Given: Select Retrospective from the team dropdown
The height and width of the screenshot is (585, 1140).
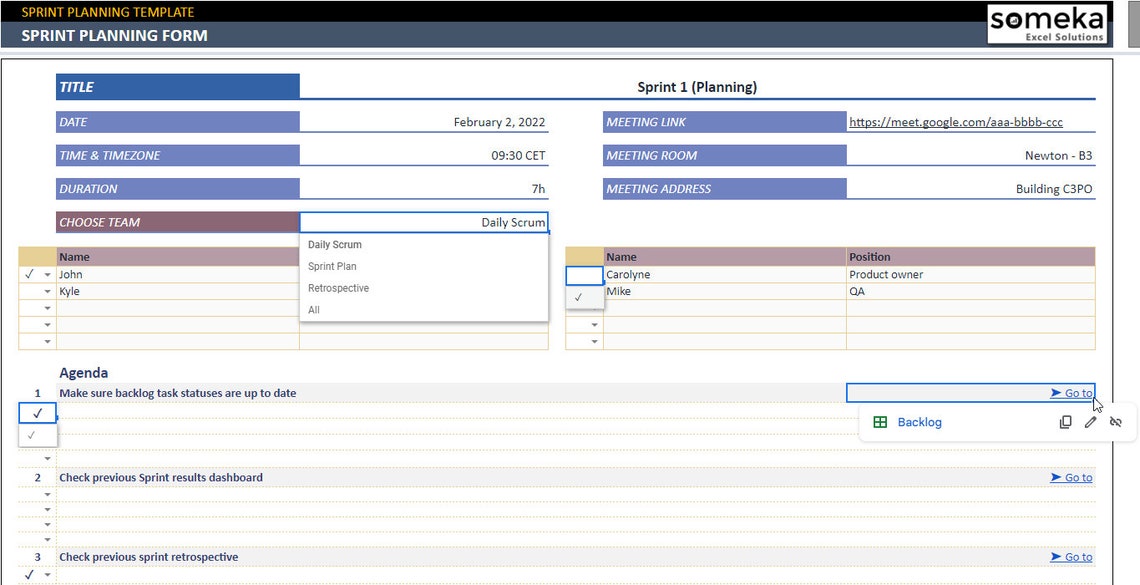Looking at the screenshot, I should pos(337,288).
